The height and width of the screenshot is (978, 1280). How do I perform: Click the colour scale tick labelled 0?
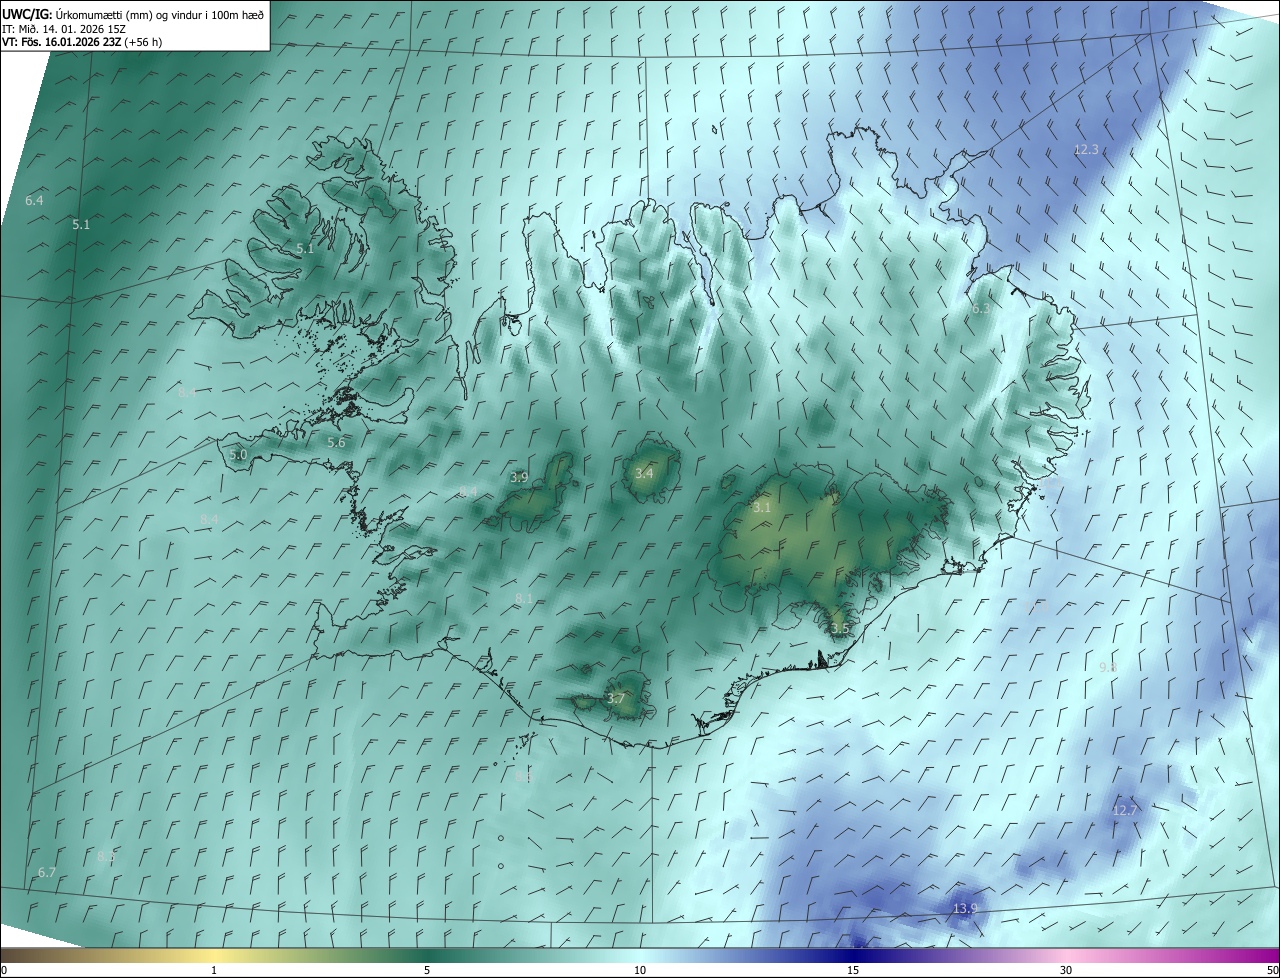[x=3, y=970]
